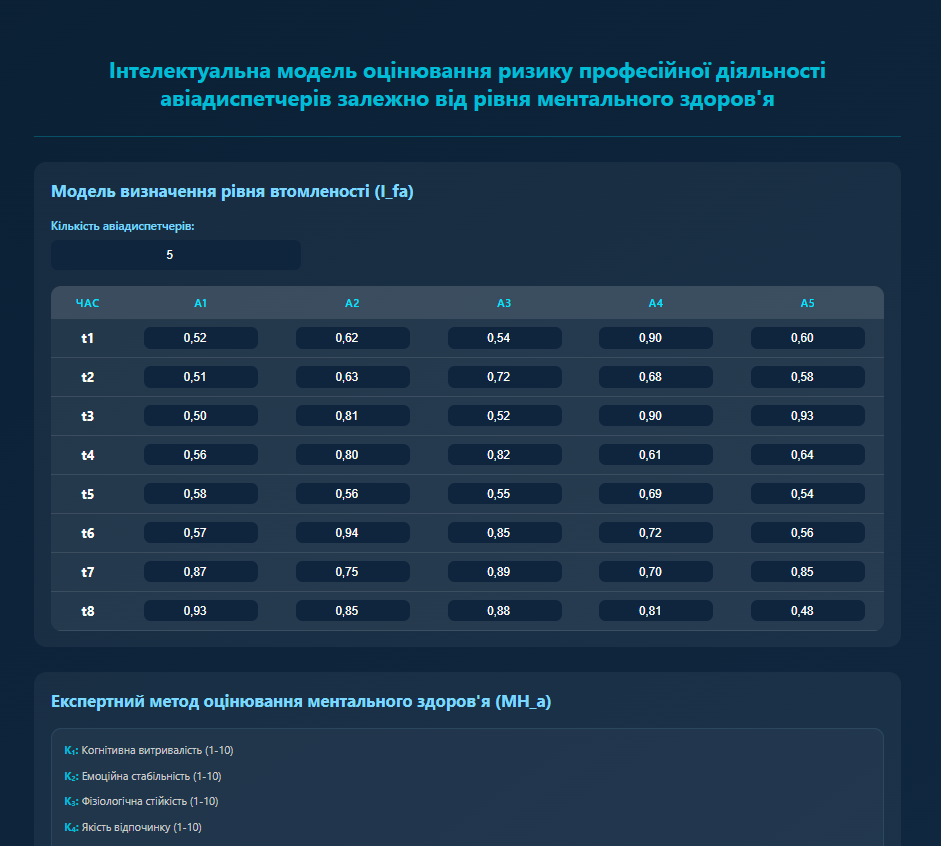Click the K₂ Емоційна стабільність line
Screen dimensions: 941x846
coord(143,776)
